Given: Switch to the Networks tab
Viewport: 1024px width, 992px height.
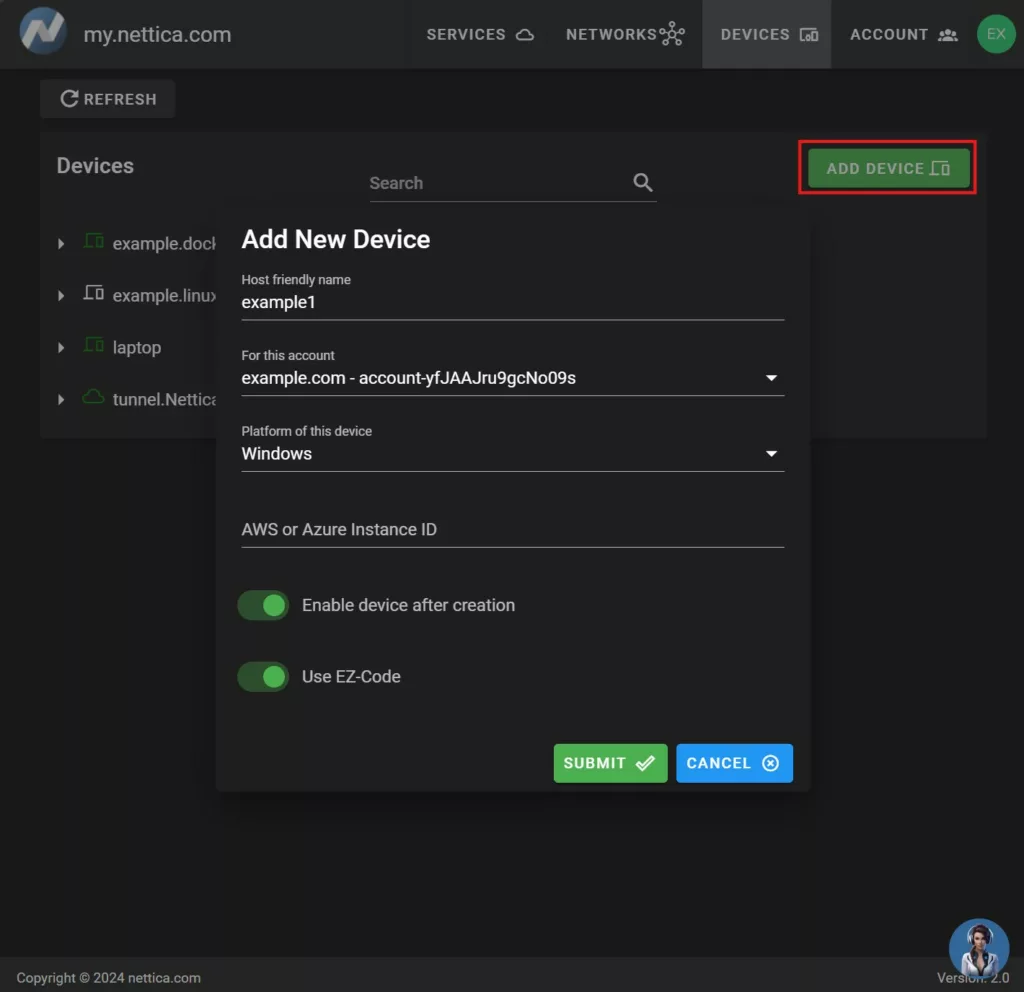Looking at the screenshot, I should pyautogui.click(x=625, y=34).
